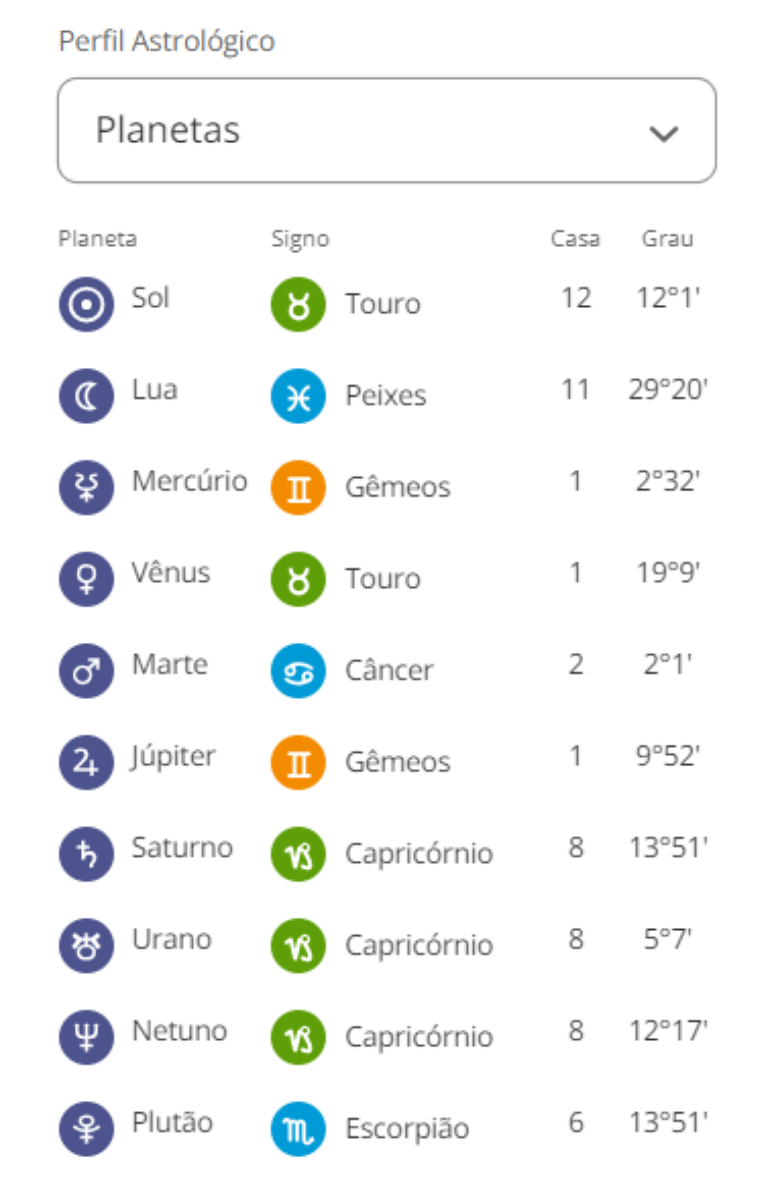Viewport: 774px width, 1181px height.
Task: Click the Sol planet icon
Action: pos(87,304)
